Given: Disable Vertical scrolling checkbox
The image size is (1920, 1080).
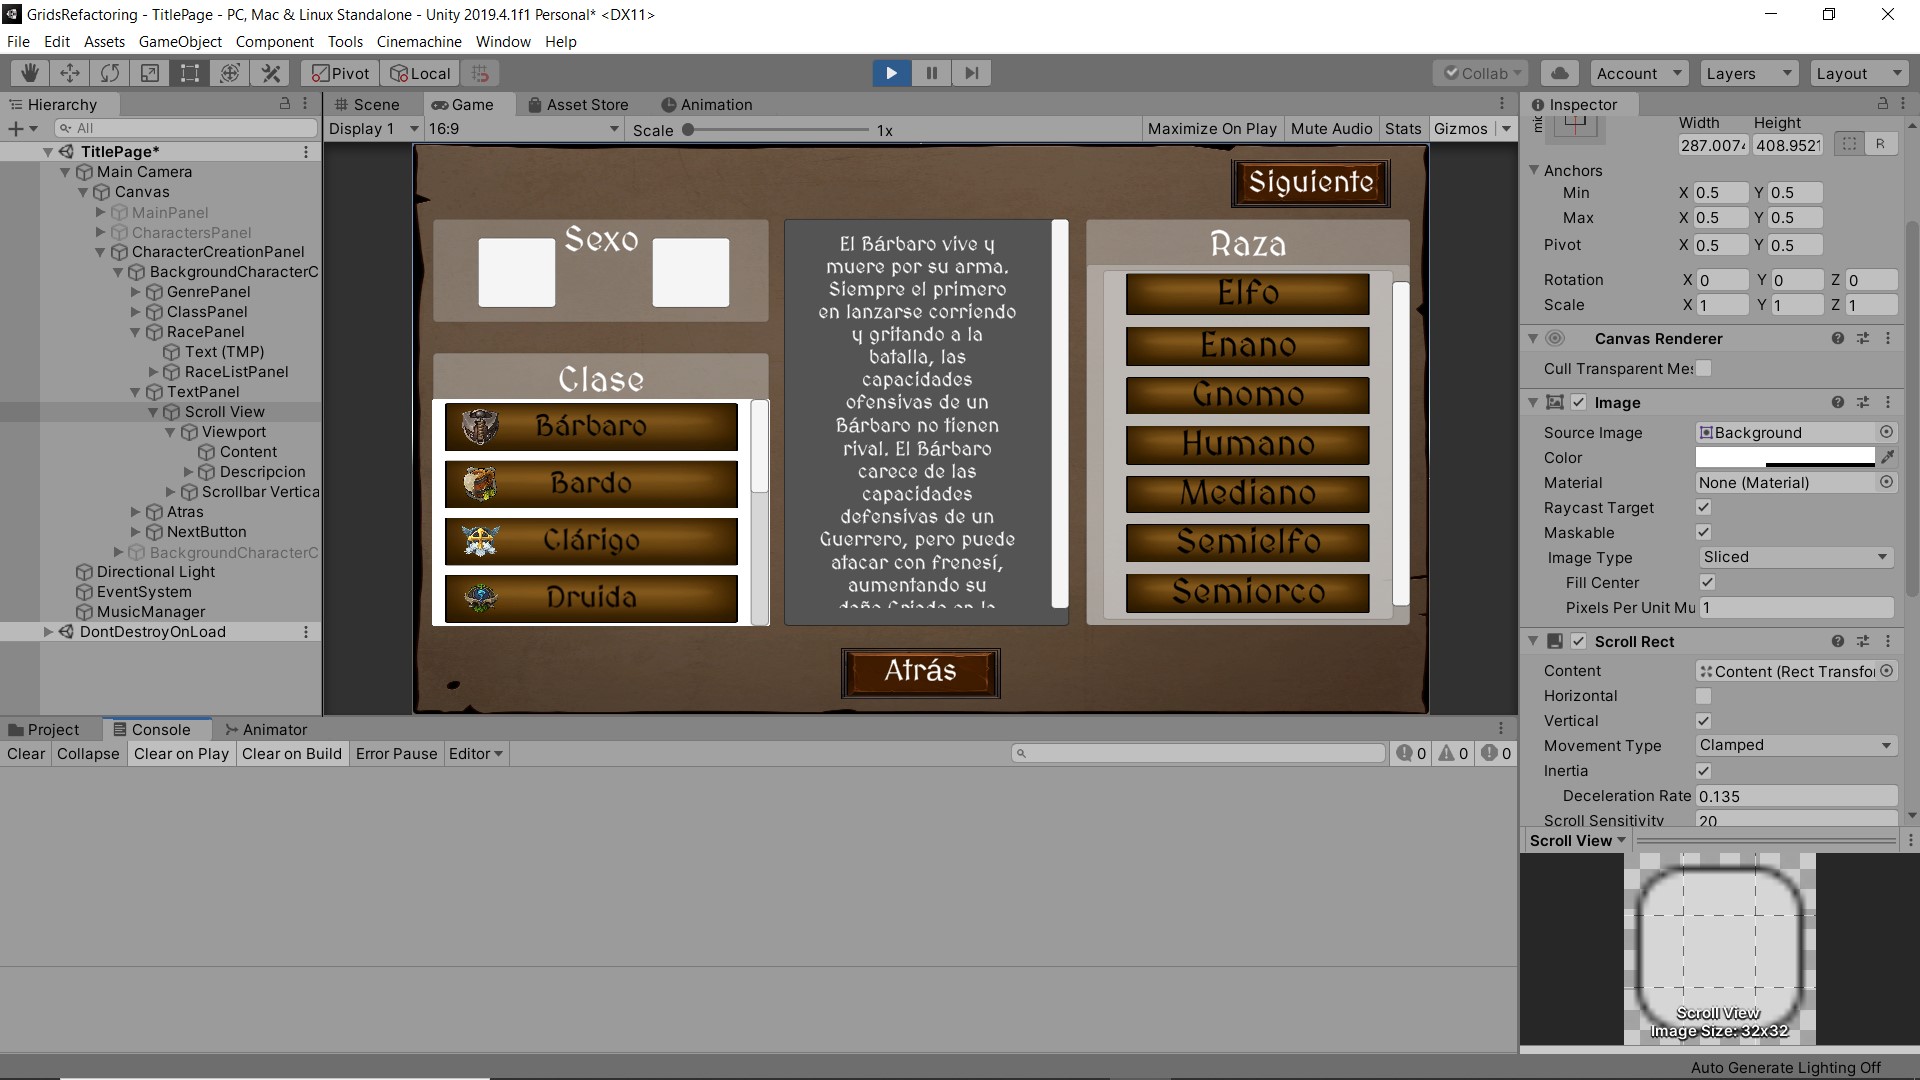Looking at the screenshot, I should point(1704,720).
